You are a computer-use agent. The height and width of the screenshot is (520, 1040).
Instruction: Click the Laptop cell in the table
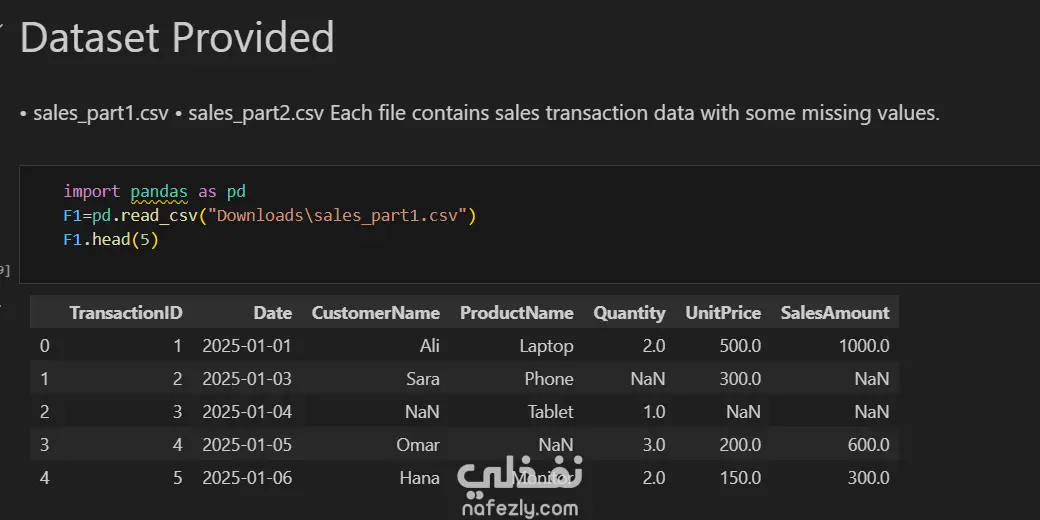(x=546, y=346)
